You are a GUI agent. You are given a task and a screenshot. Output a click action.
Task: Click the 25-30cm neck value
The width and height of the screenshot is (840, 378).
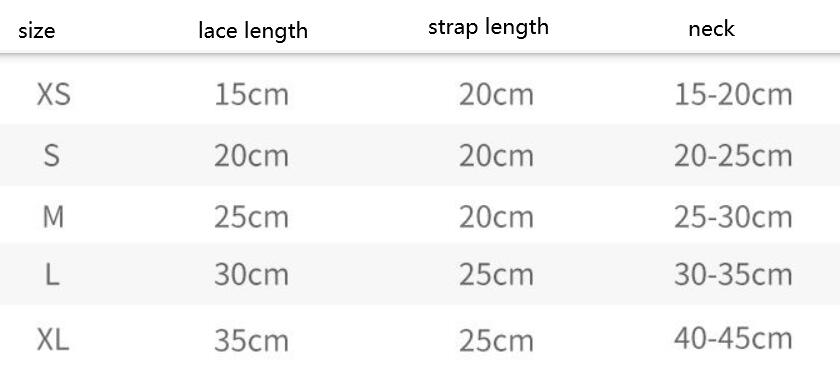733,217
